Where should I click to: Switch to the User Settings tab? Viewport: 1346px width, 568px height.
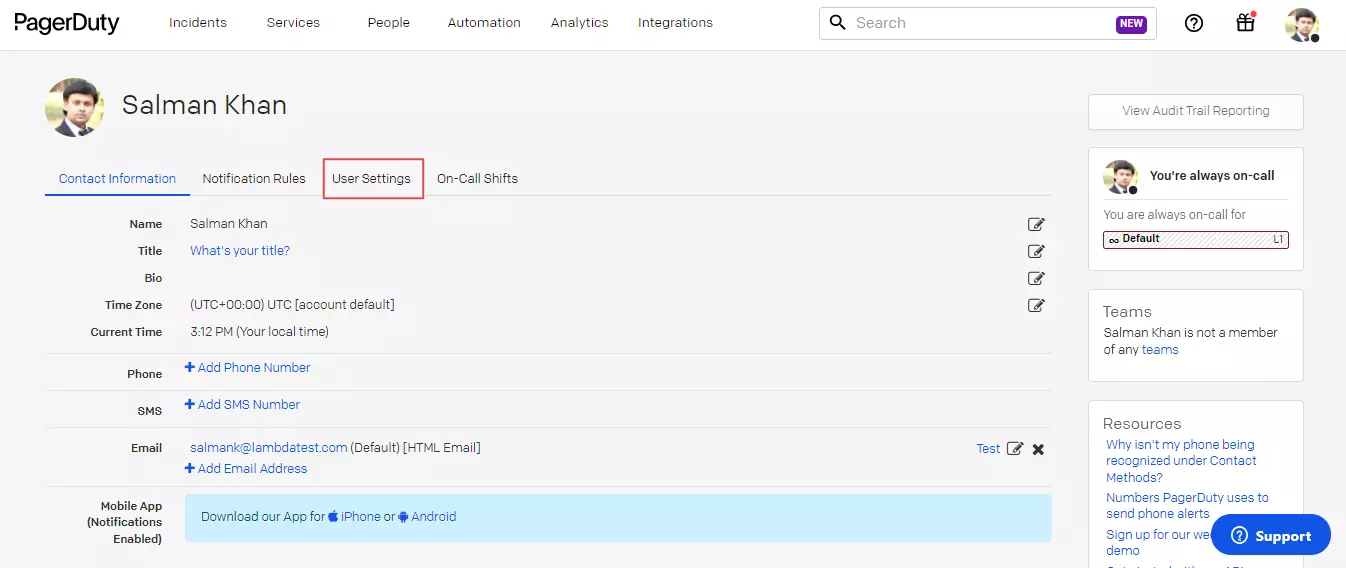[x=371, y=179]
